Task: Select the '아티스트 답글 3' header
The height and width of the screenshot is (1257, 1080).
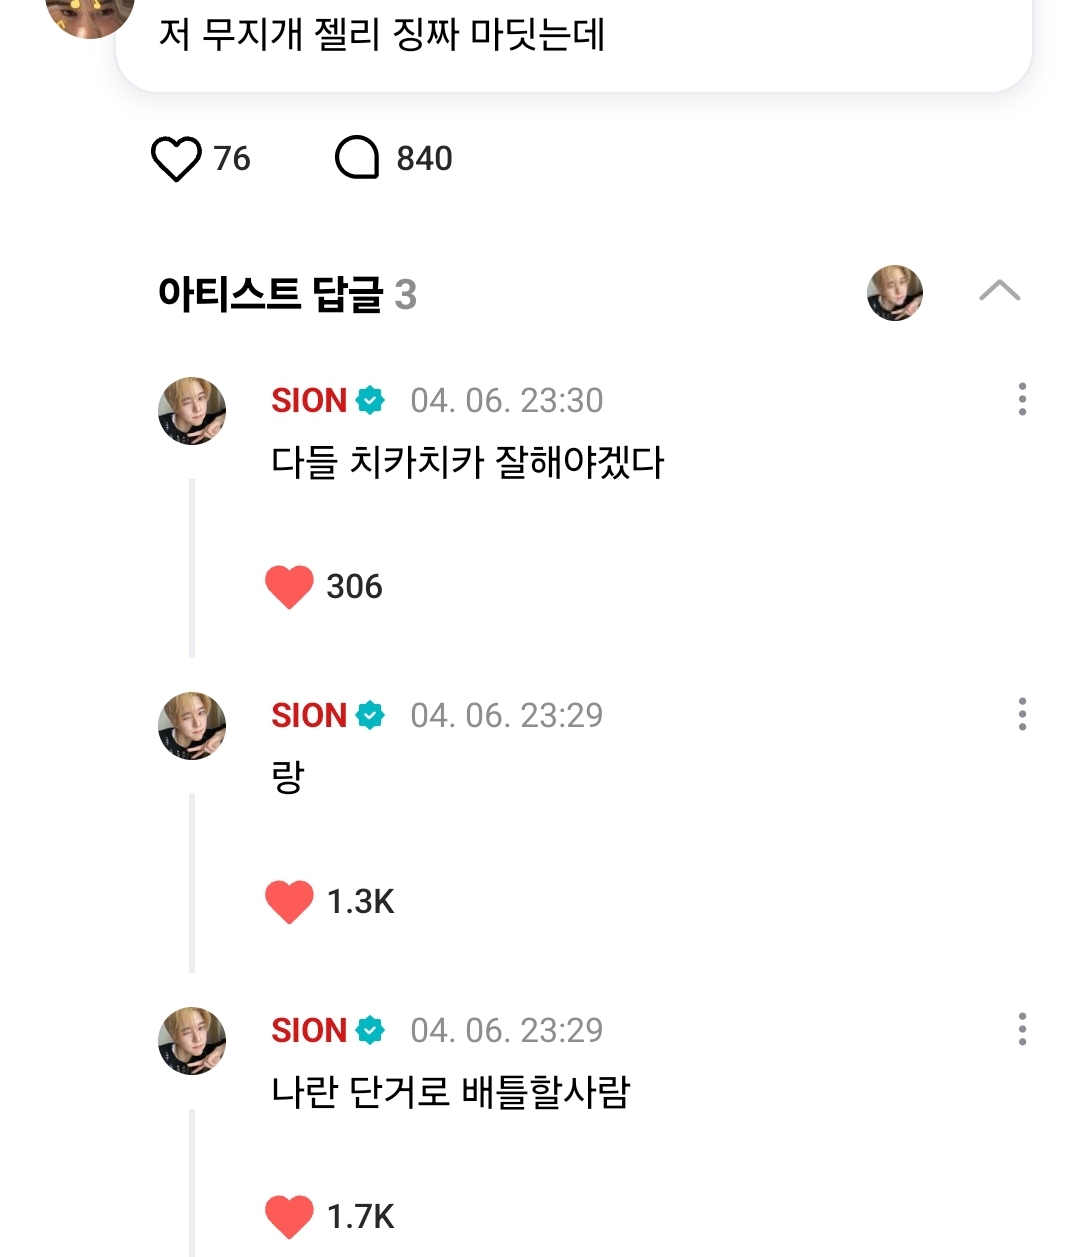Action: (x=287, y=294)
